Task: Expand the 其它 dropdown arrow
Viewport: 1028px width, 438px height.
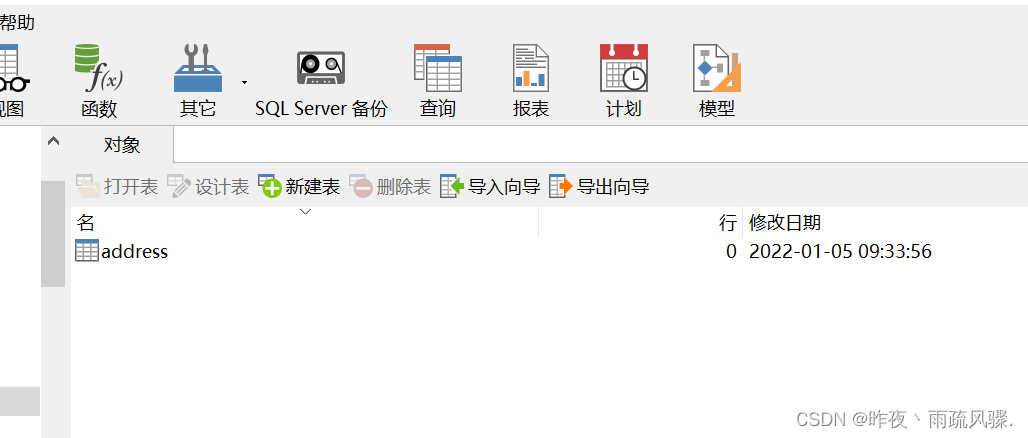Action: 244,82
